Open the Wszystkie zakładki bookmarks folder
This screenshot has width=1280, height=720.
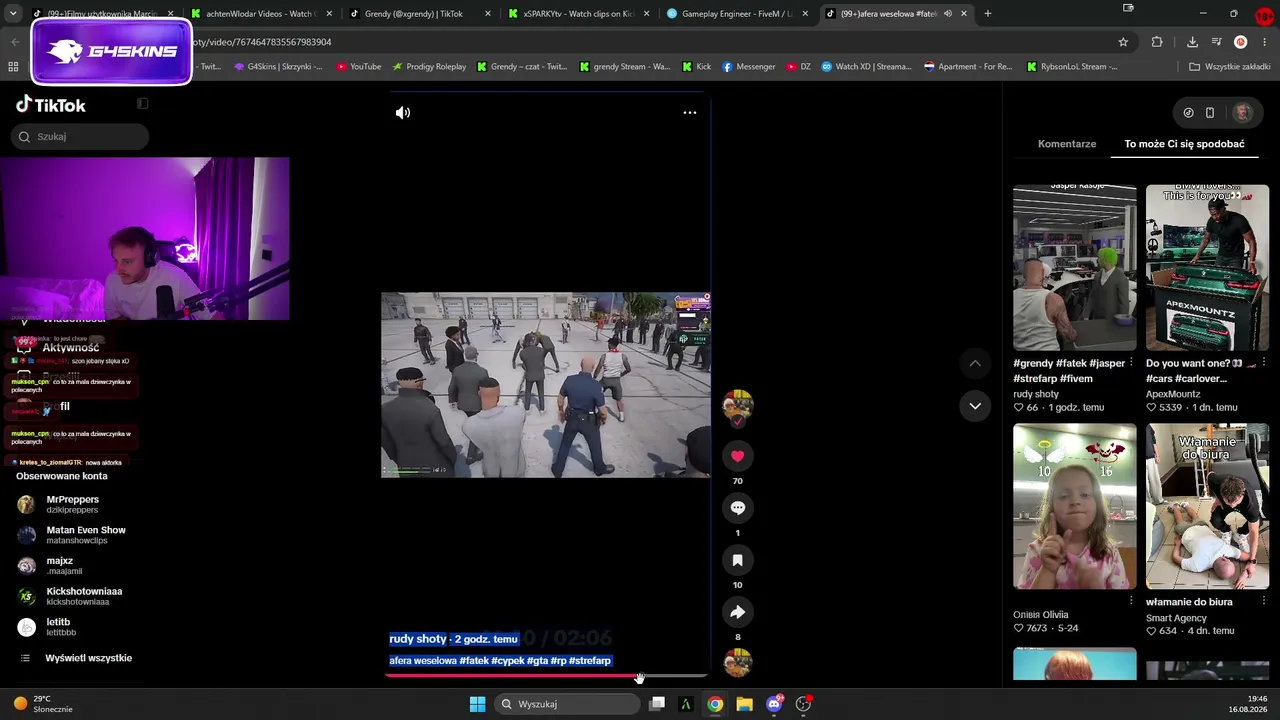[1229, 67]
